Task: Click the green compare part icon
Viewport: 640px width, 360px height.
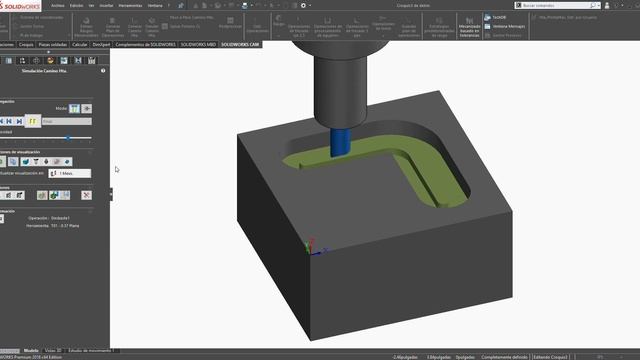Action: coord(42,196)
